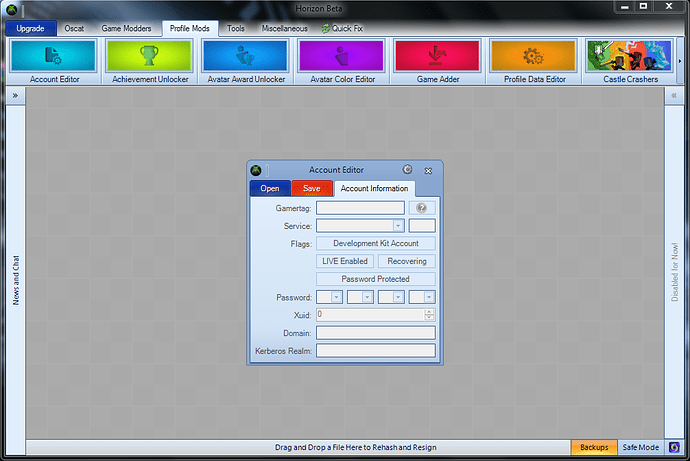Toggle the Password Protected flag

pos(376,279)
